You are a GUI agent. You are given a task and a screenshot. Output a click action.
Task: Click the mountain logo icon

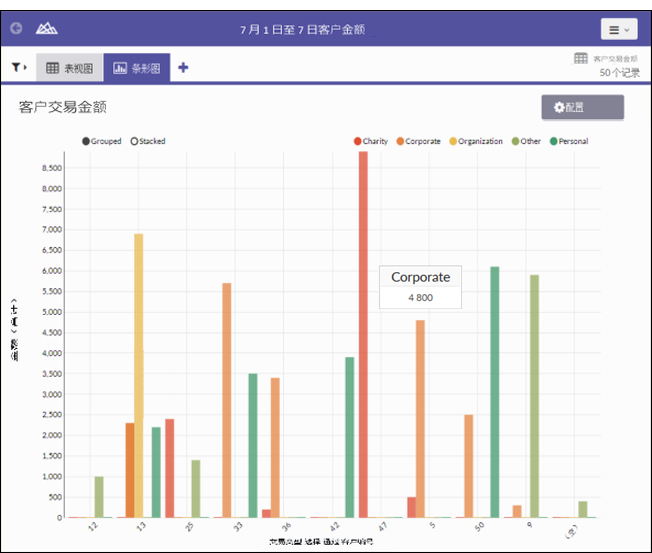46,29
